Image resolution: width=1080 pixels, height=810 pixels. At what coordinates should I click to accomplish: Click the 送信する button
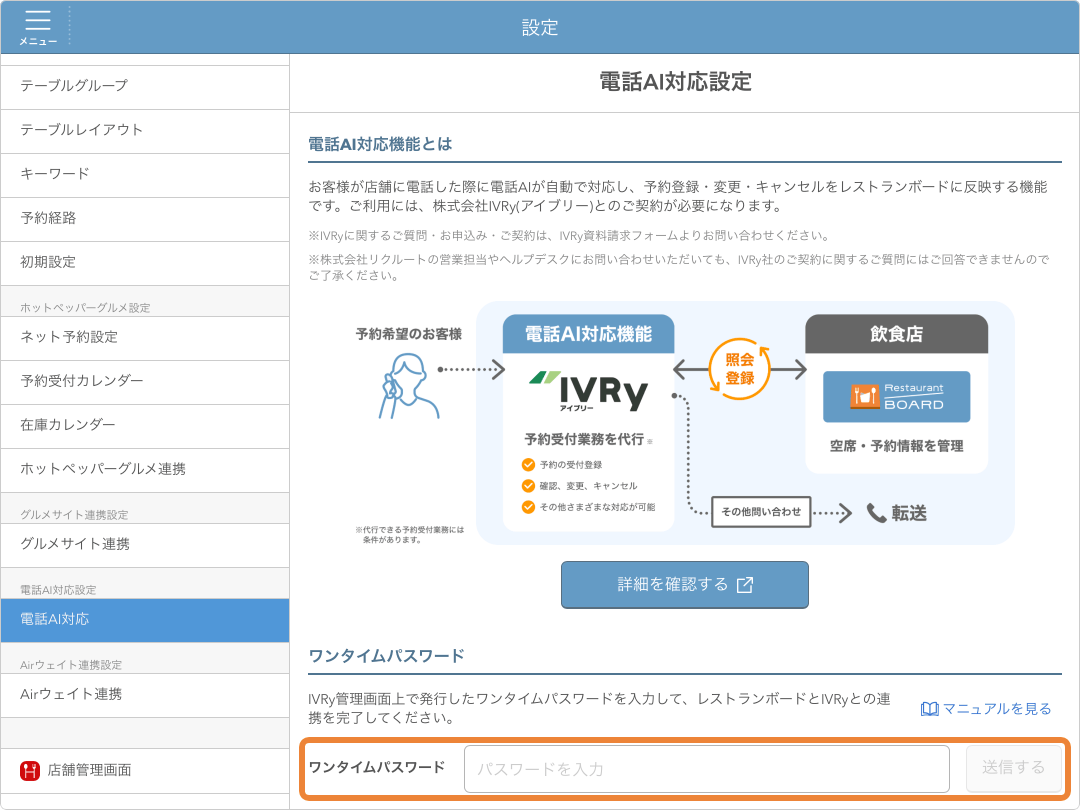pos(1013,769)
